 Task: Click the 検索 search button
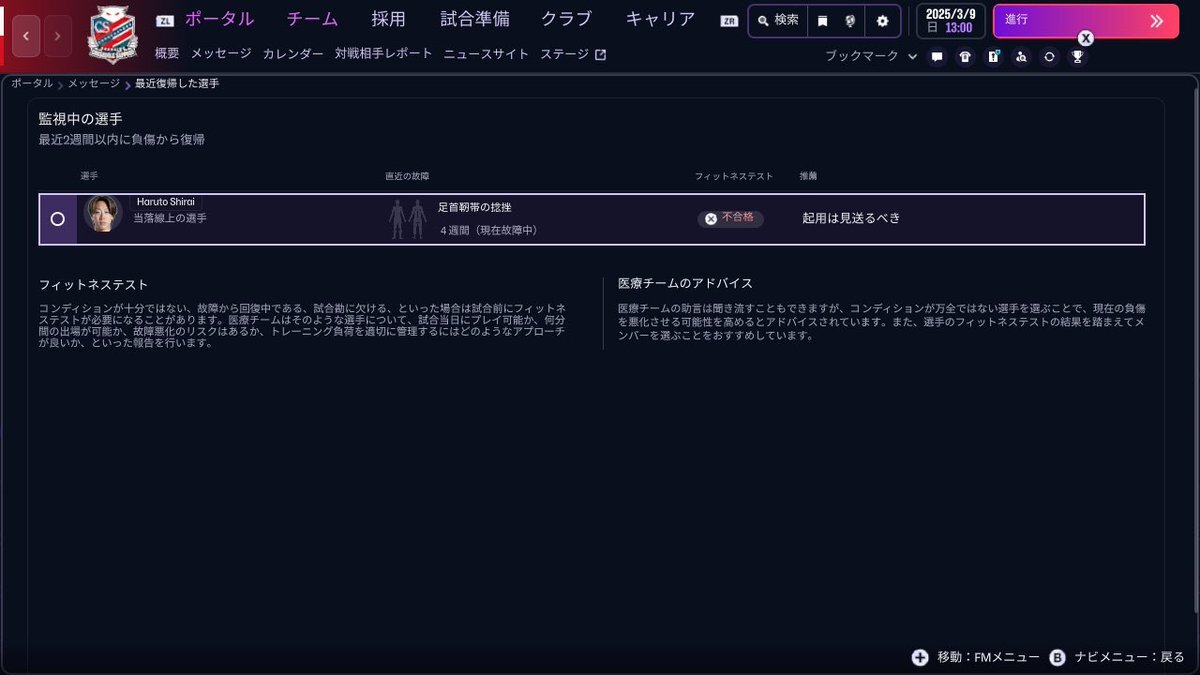tap(777, 21)
